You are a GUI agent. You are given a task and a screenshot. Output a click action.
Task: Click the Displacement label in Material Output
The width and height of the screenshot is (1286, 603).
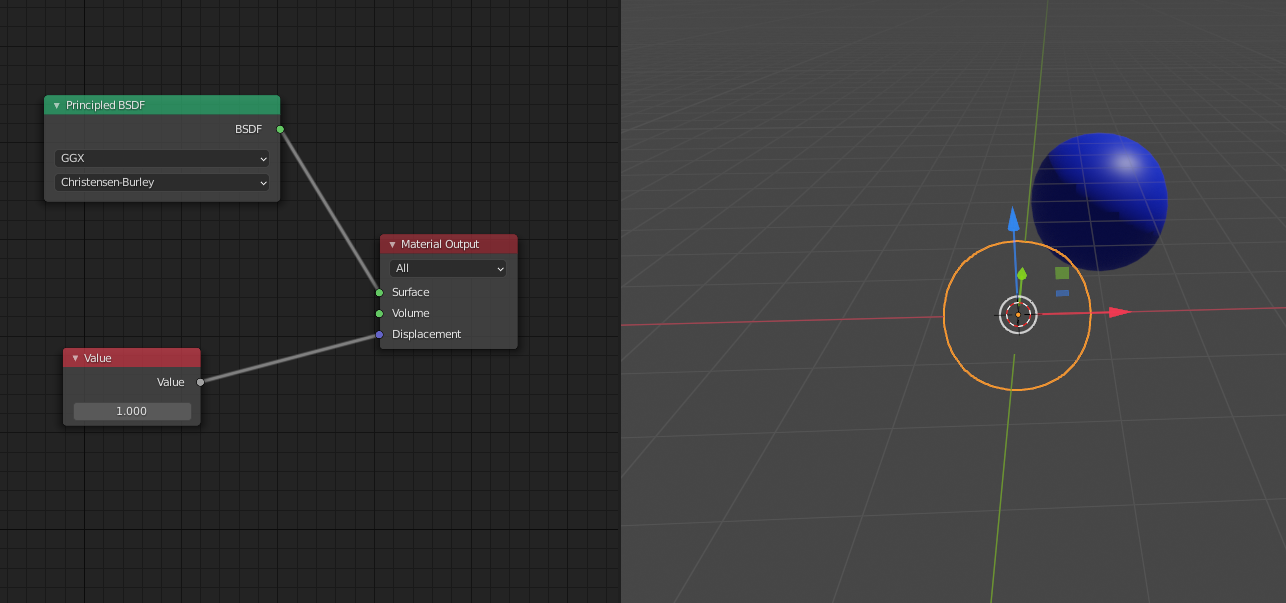(427, 334)
